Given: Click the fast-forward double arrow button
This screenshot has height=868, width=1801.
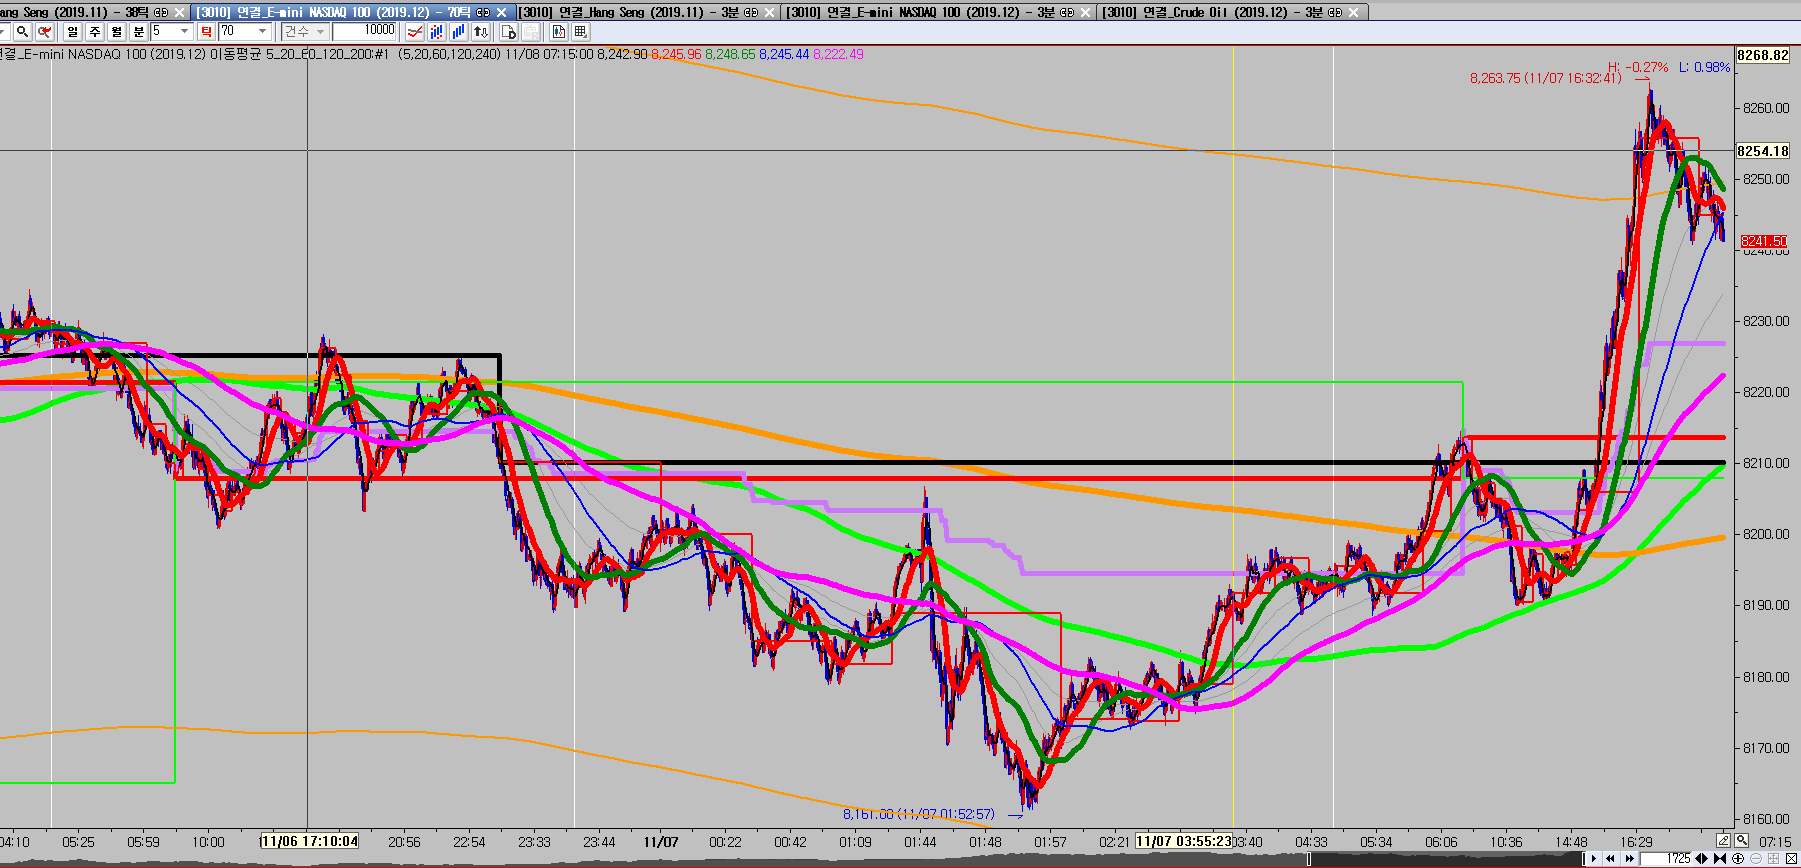Looking at the screenshot, I should pos(1629,859).
